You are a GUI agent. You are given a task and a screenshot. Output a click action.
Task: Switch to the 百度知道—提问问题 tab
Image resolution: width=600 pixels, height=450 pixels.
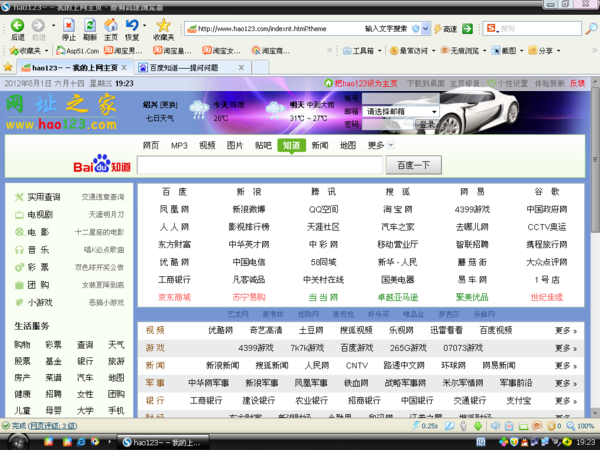(193, 67)
